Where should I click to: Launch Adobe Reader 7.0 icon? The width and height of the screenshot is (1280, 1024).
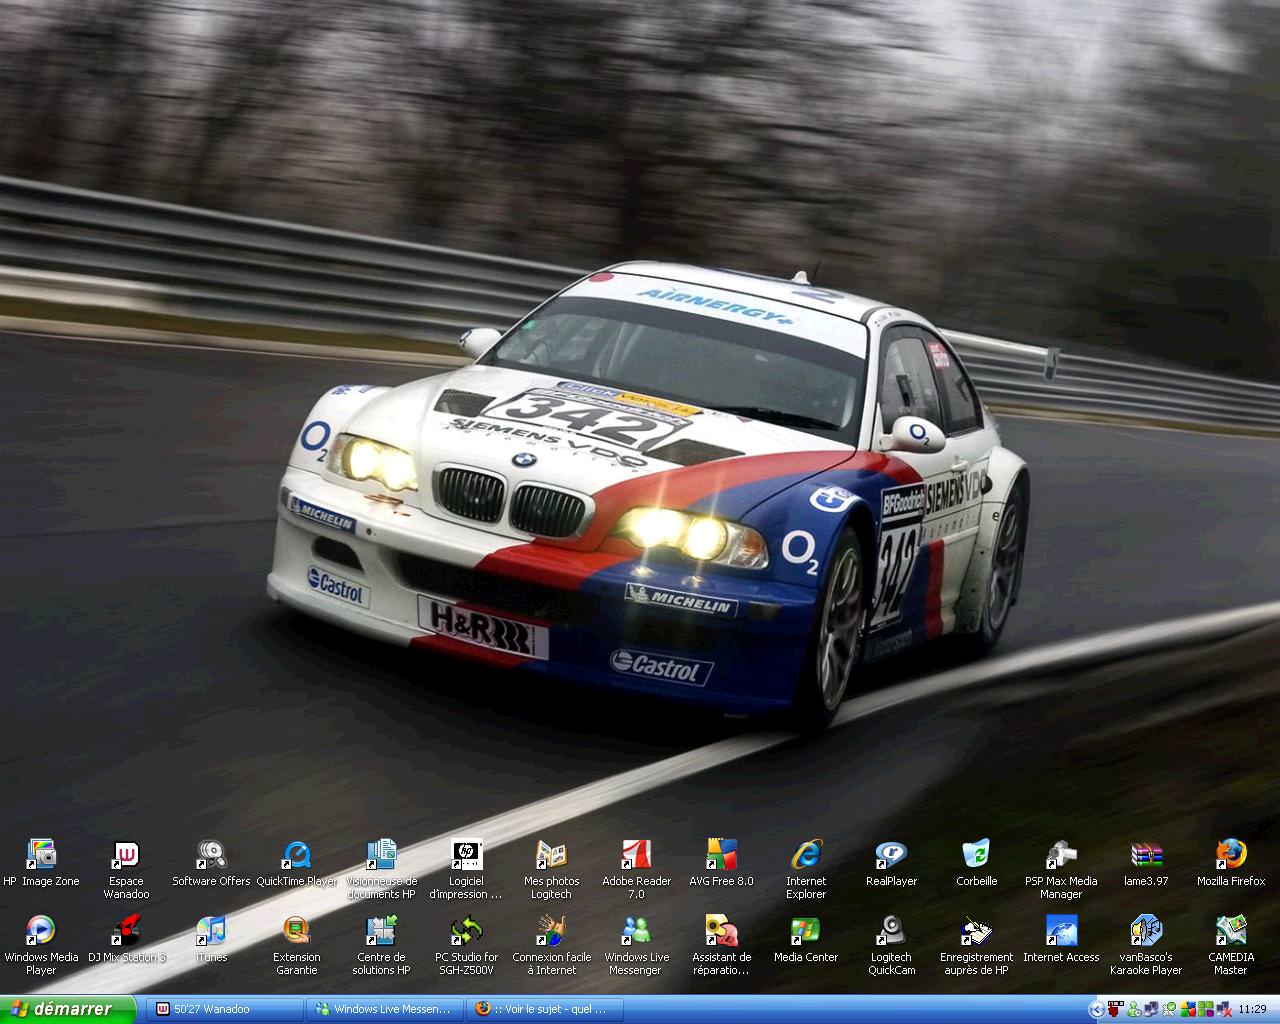pyautogui.click(x=636, y=868)
